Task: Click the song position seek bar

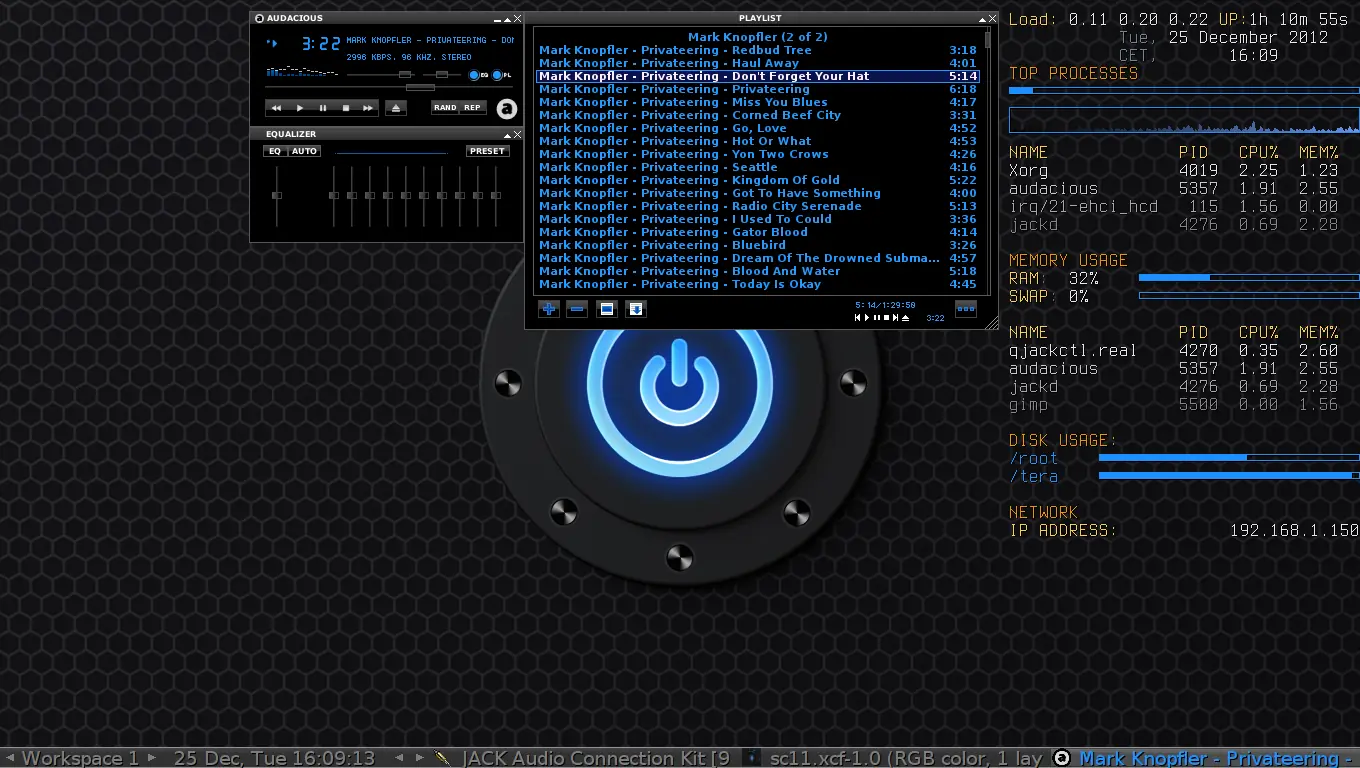Action: [x=389, y=88]
